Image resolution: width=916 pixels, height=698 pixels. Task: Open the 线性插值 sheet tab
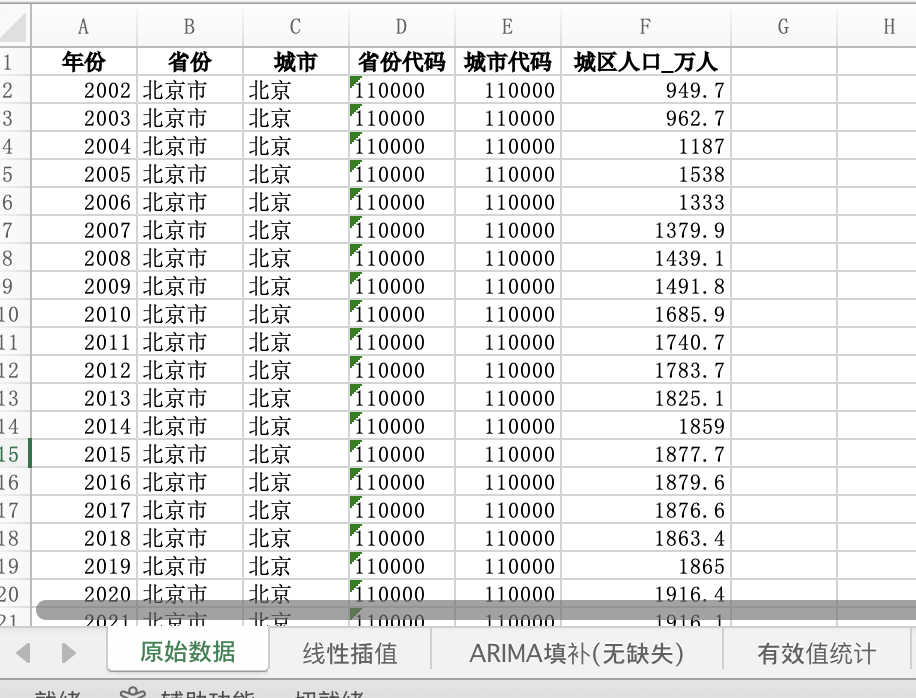tap(350, 653)
